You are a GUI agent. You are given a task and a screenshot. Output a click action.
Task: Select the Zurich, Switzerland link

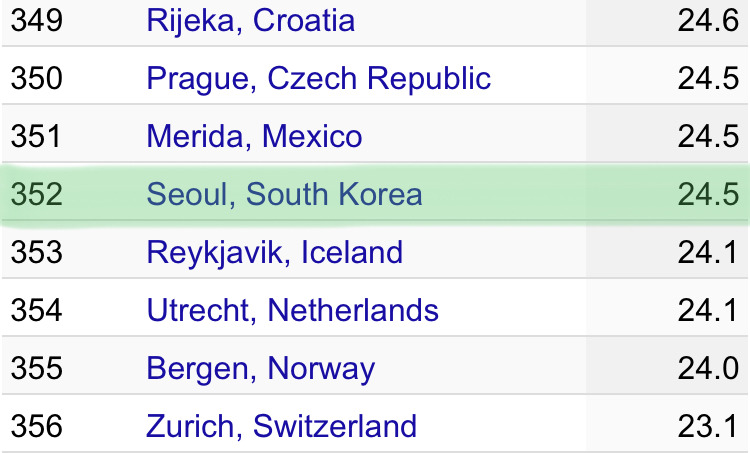coord(281,426)
